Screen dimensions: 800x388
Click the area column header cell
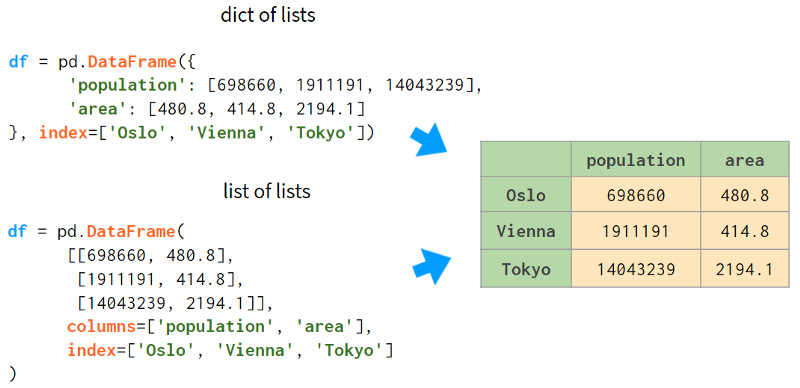745,160
